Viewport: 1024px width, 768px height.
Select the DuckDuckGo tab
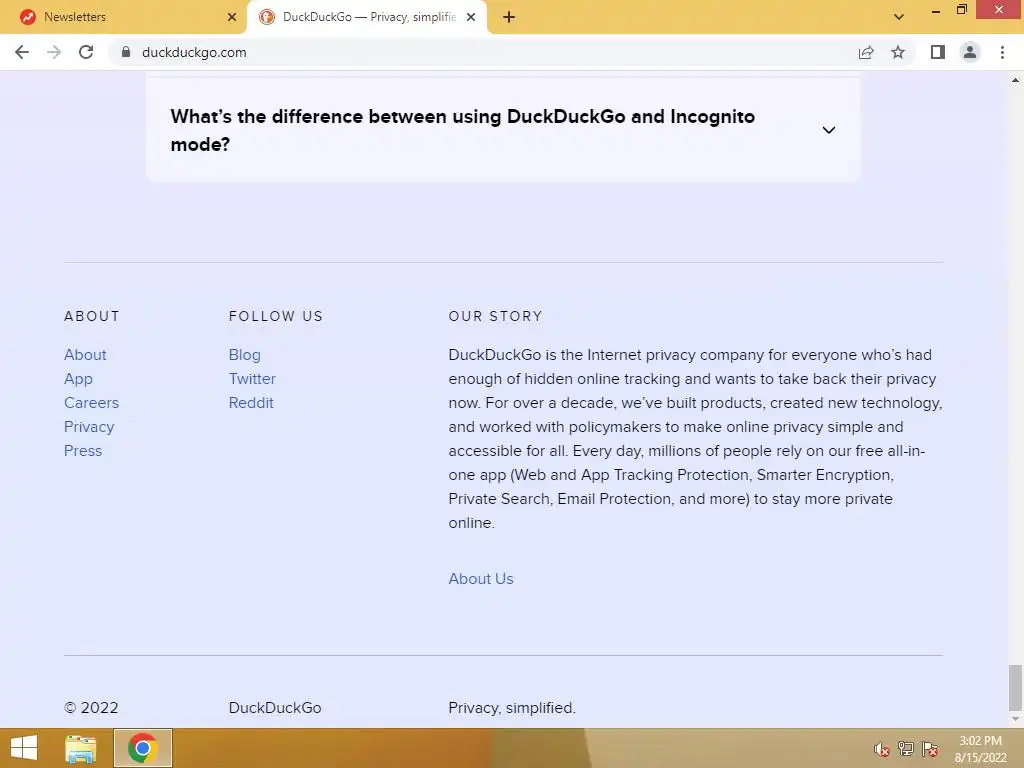pos(366,17)
